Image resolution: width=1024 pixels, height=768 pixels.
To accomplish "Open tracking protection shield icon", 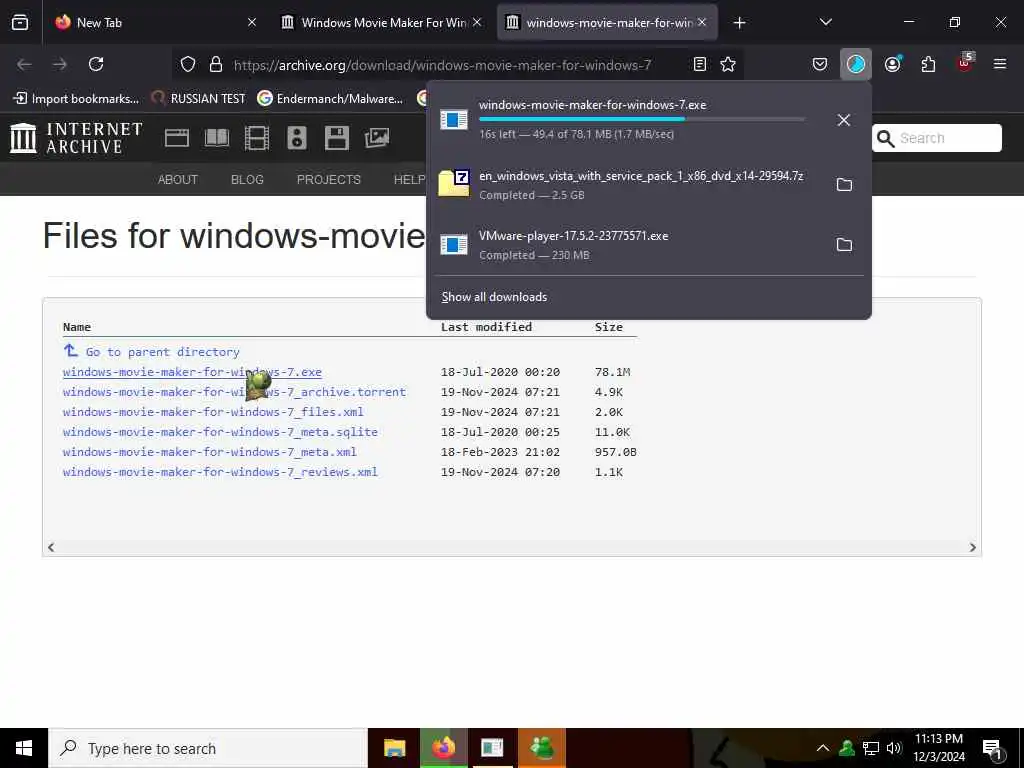I will click(188, 64).
